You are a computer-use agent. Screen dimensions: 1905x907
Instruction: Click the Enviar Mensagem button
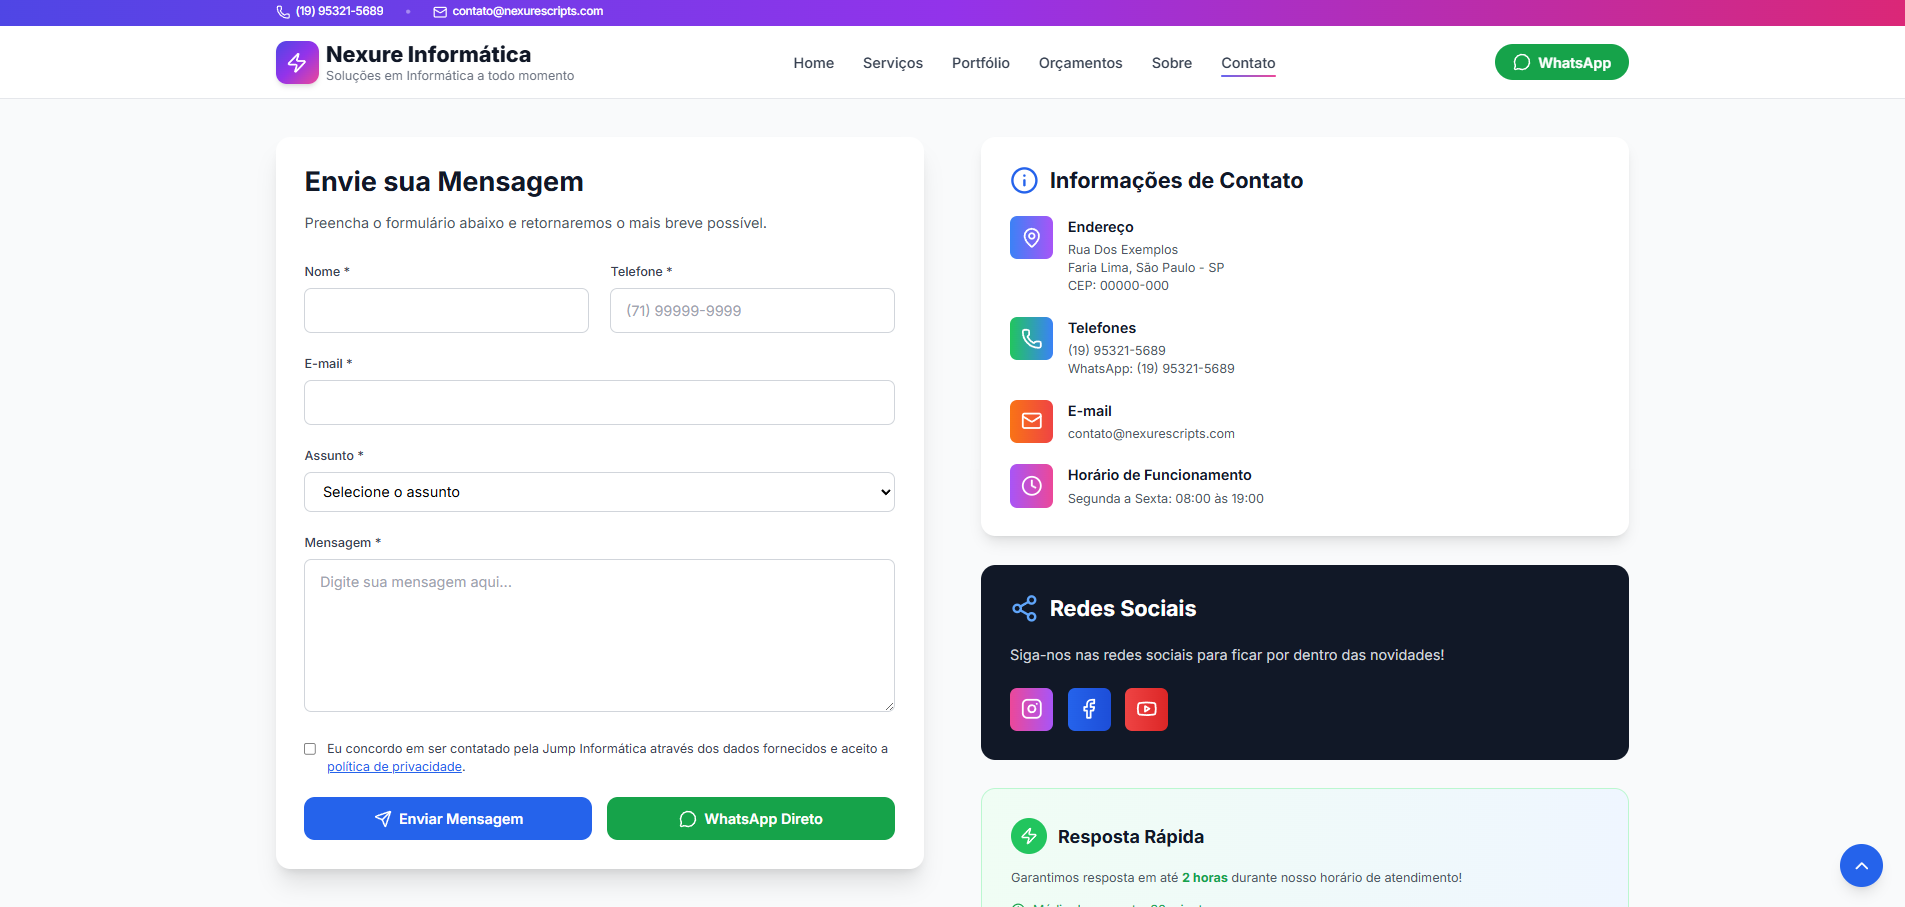click(448, 818)
